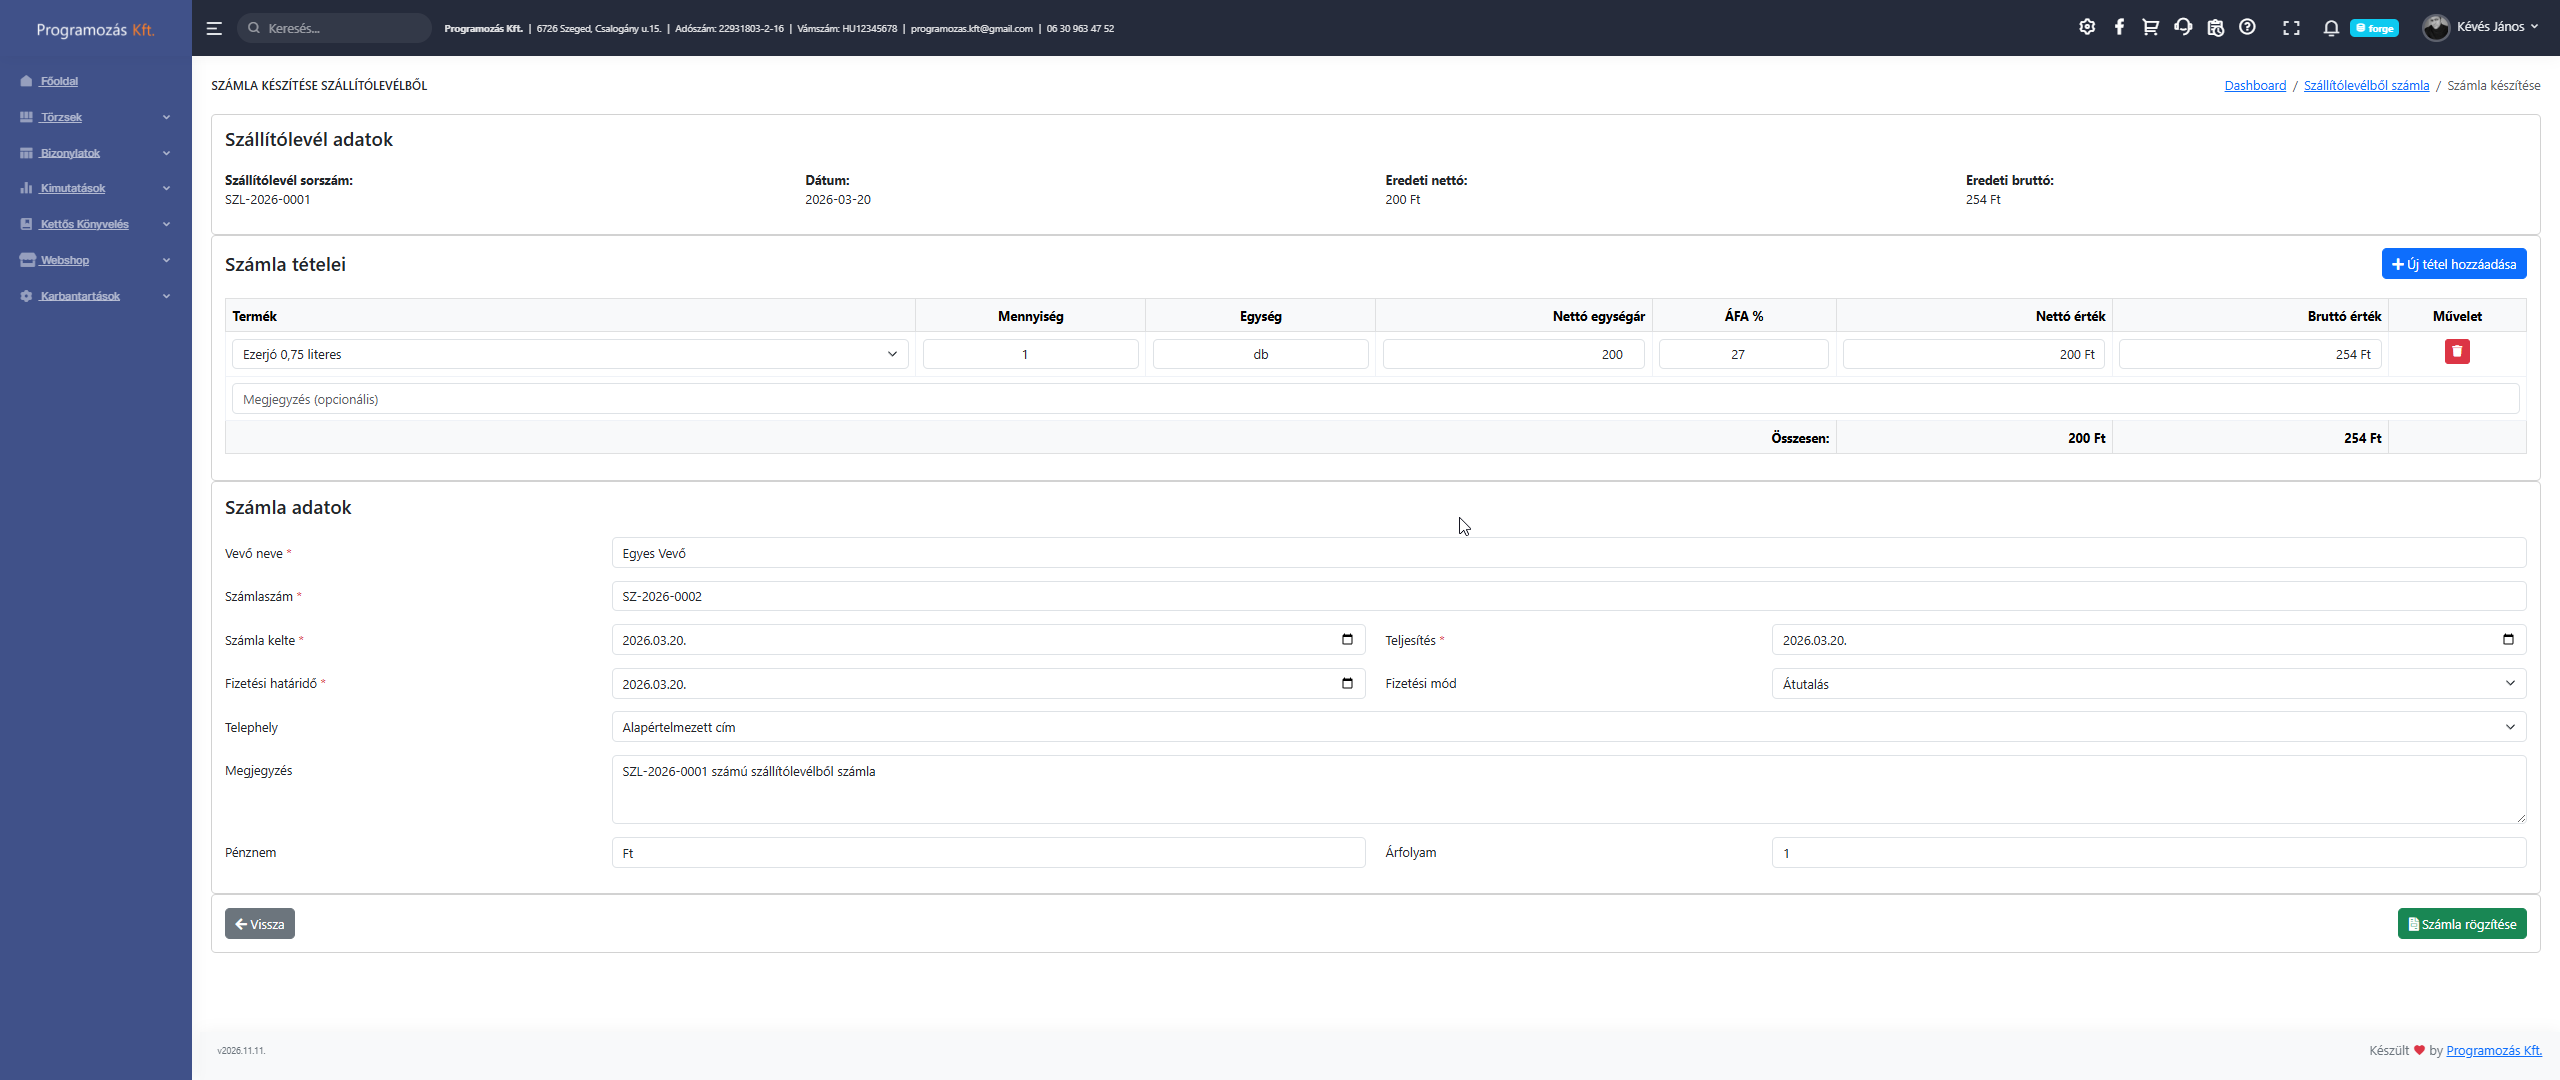This screenshot has height=1080, width=2560.
Task: Delete the Ezerjó item with trash icon
Action: coord(2457,351)
